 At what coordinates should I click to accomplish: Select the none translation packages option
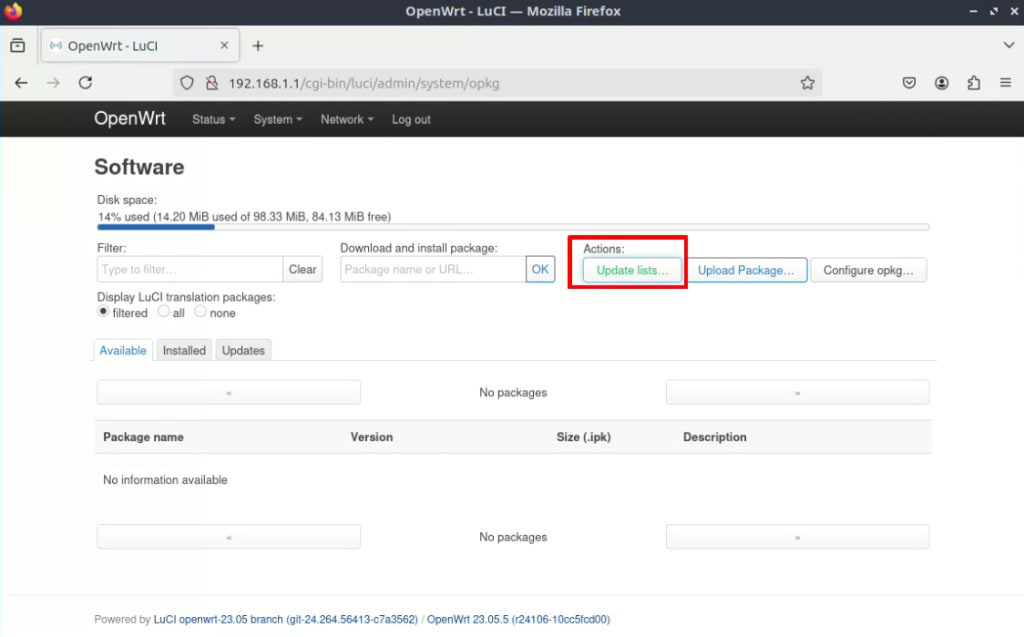[x=200, y=312]
